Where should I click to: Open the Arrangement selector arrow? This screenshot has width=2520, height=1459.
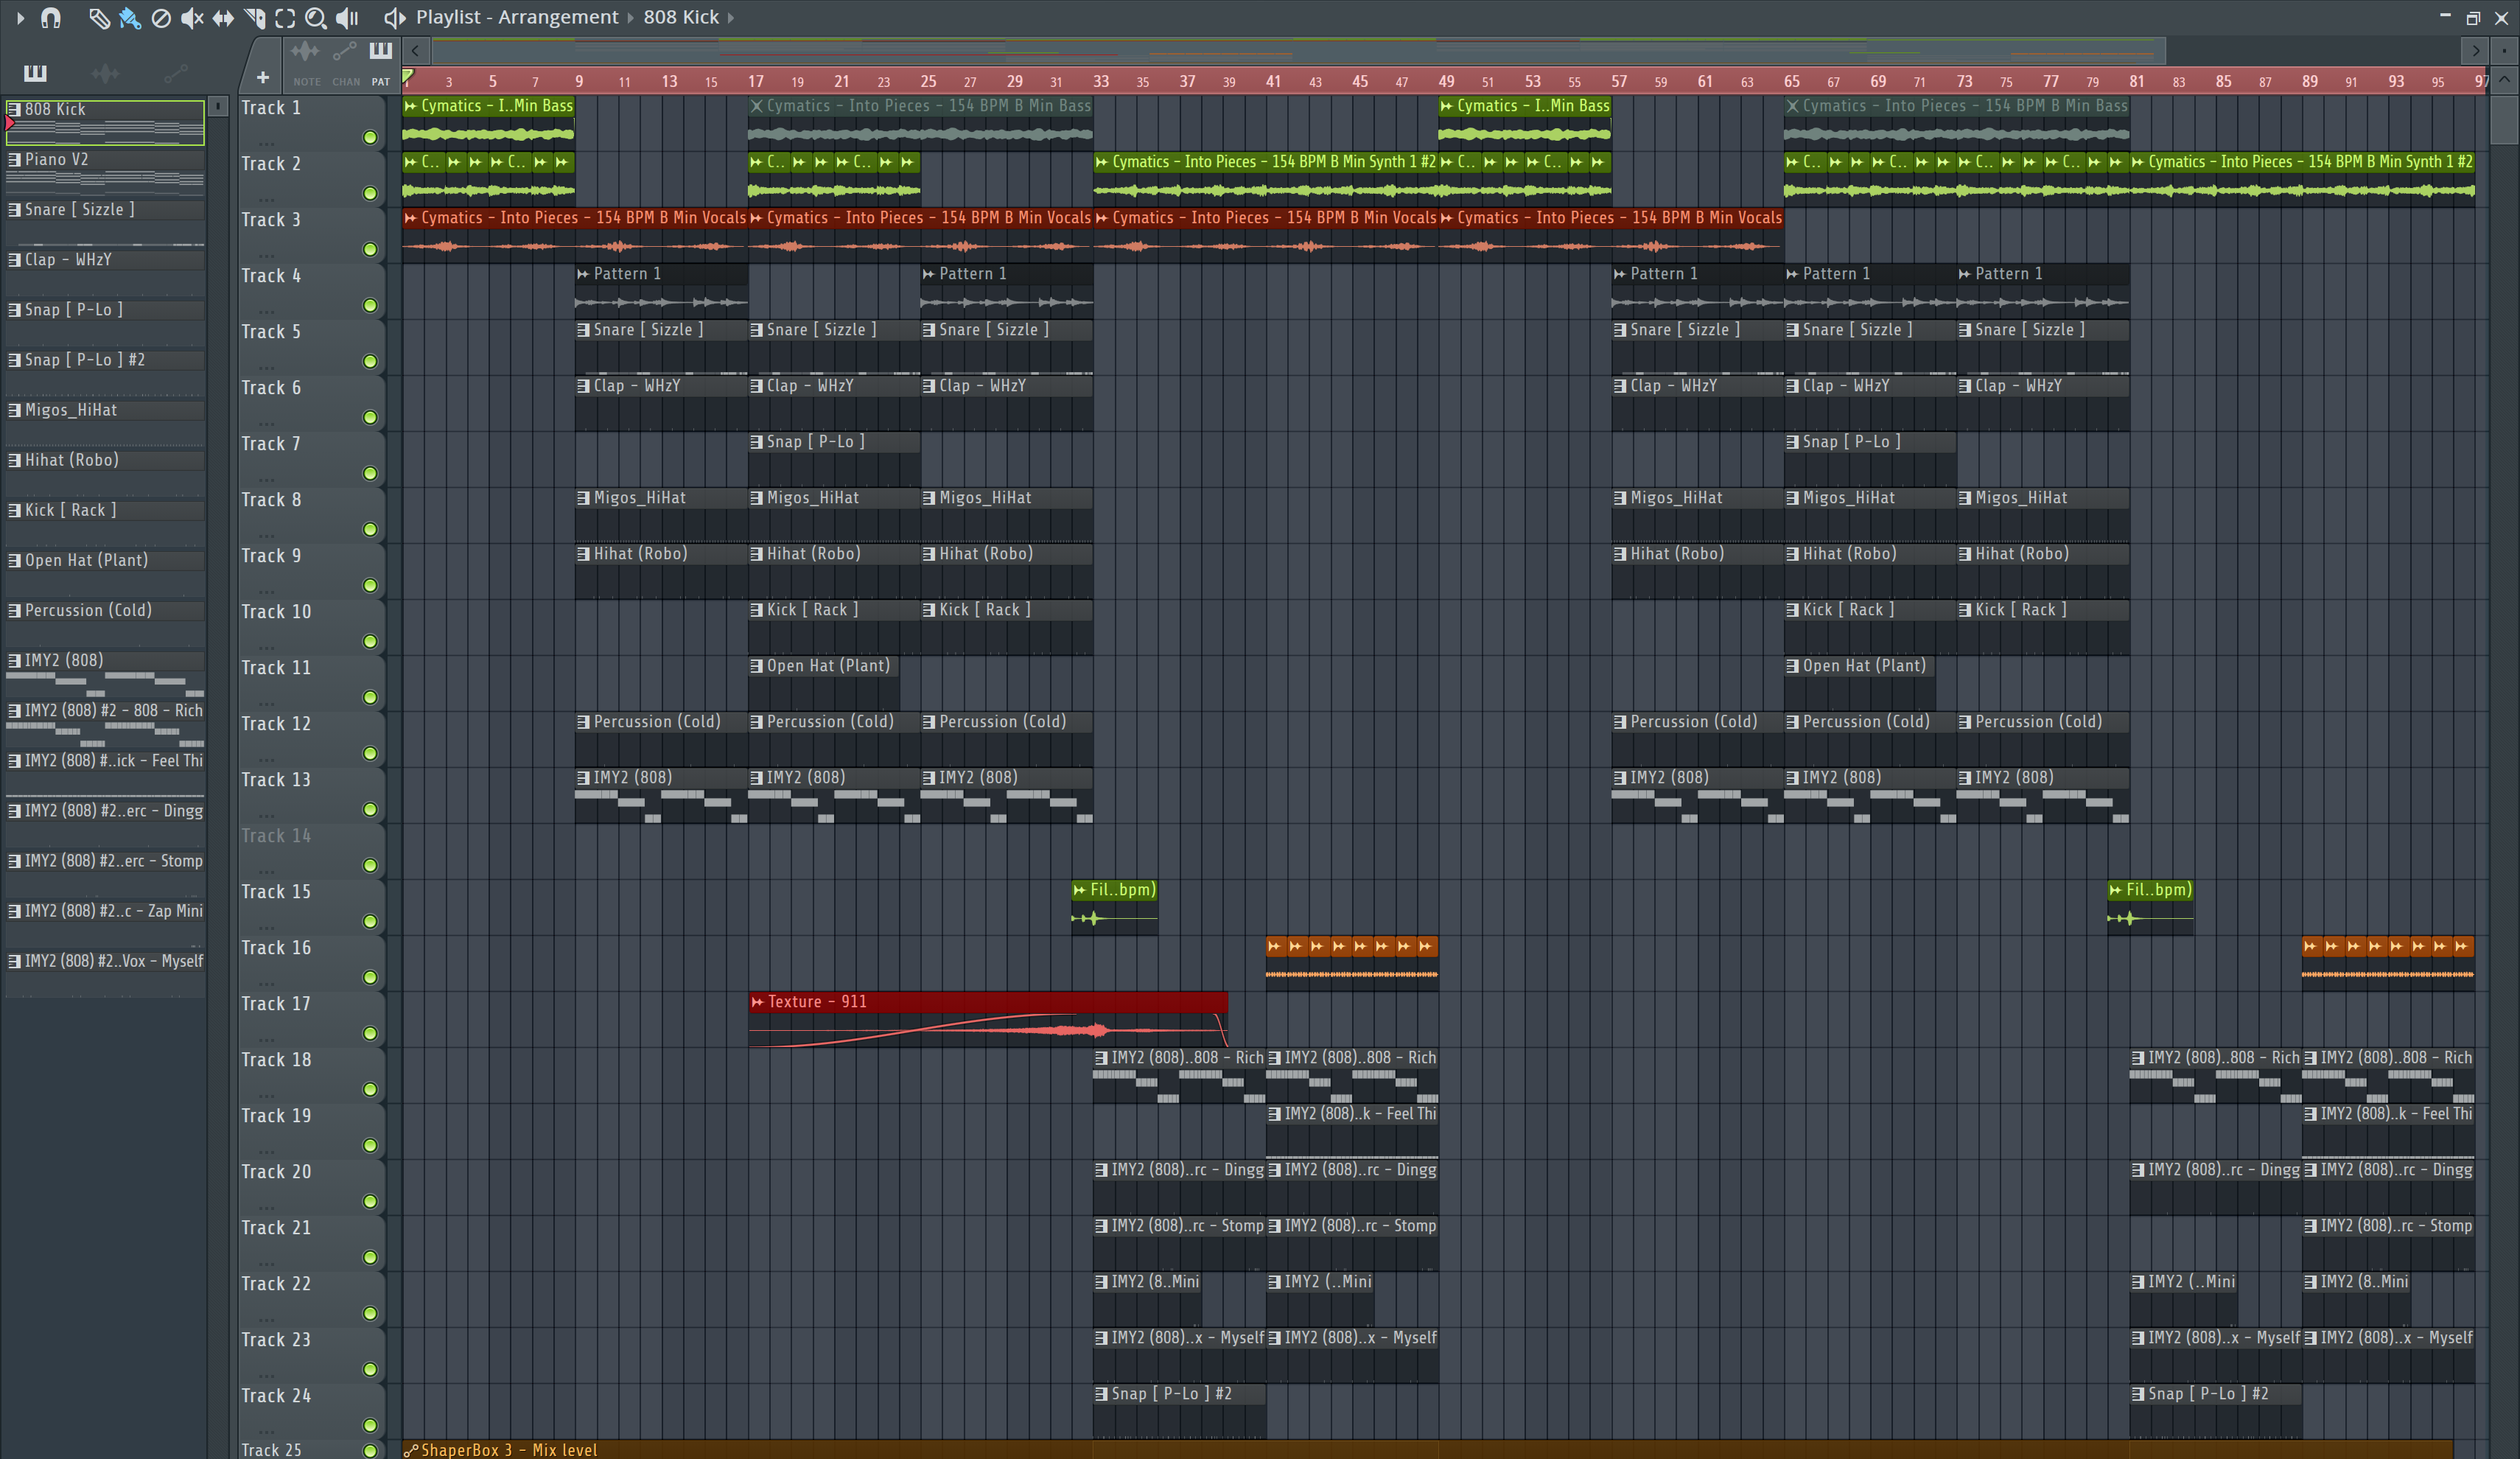point(630,18)
